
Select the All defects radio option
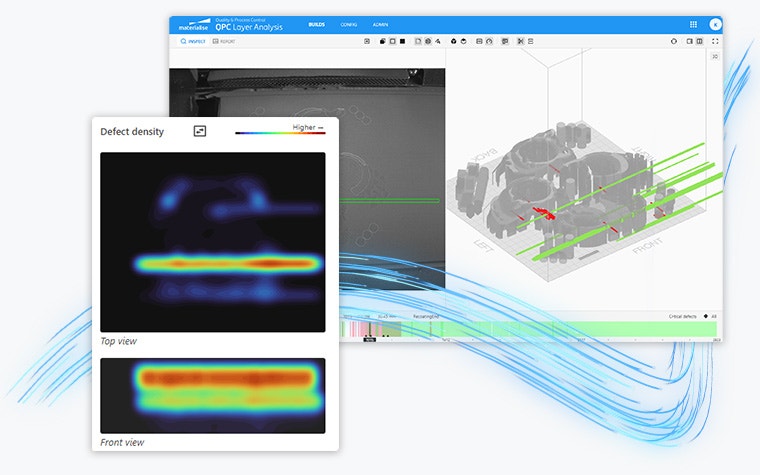point(705,316)
